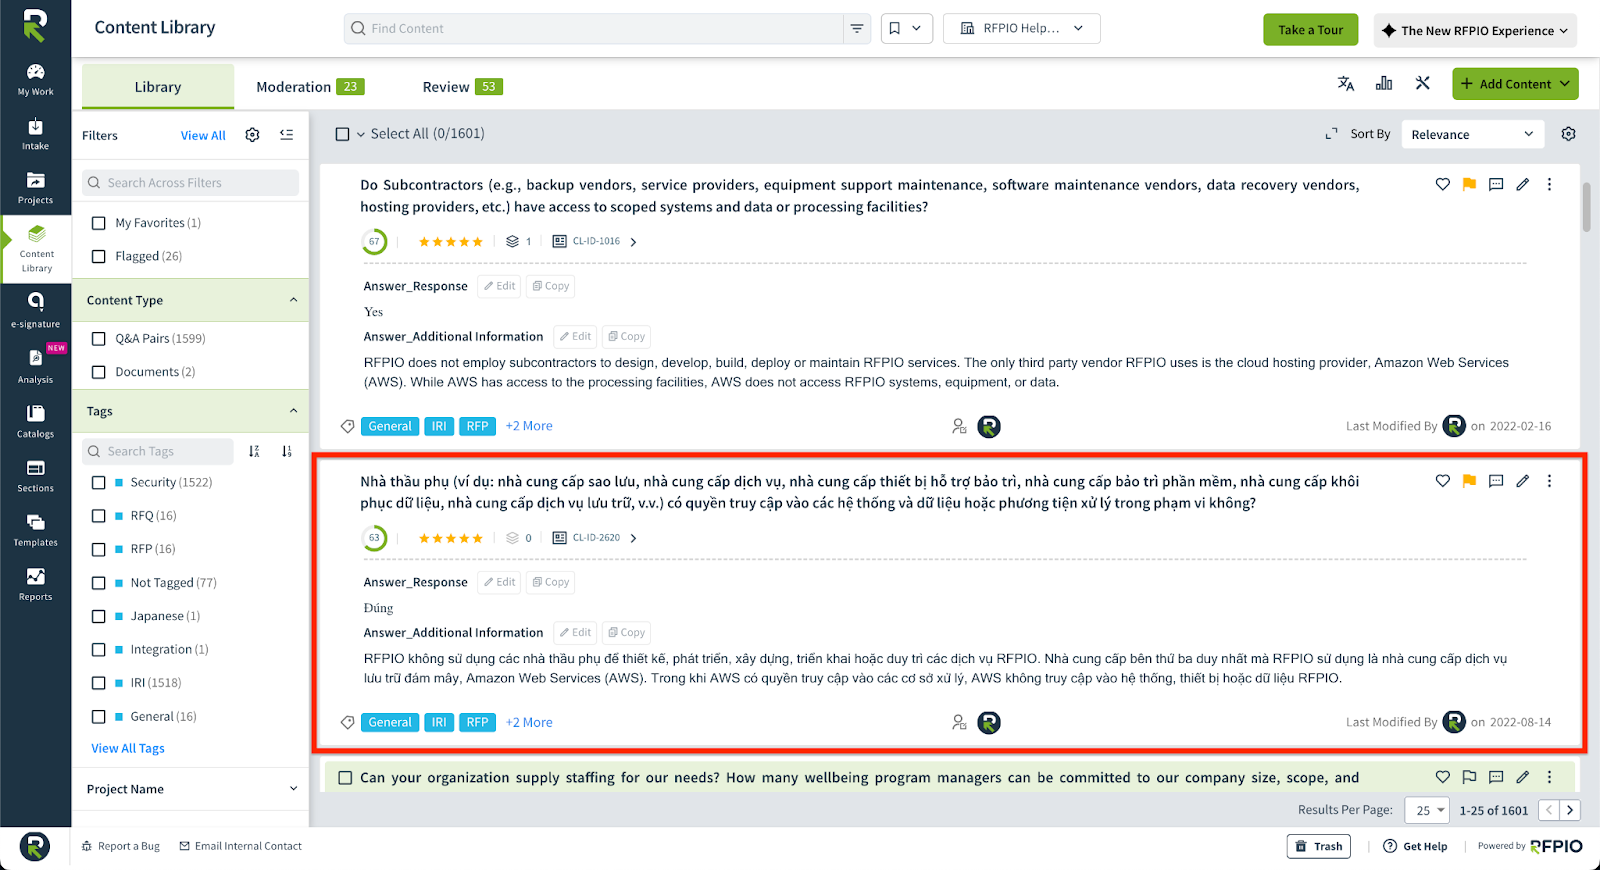Click the Take a Tour button
Viewport: 1600px width, 870px height.
(1310, 30)
